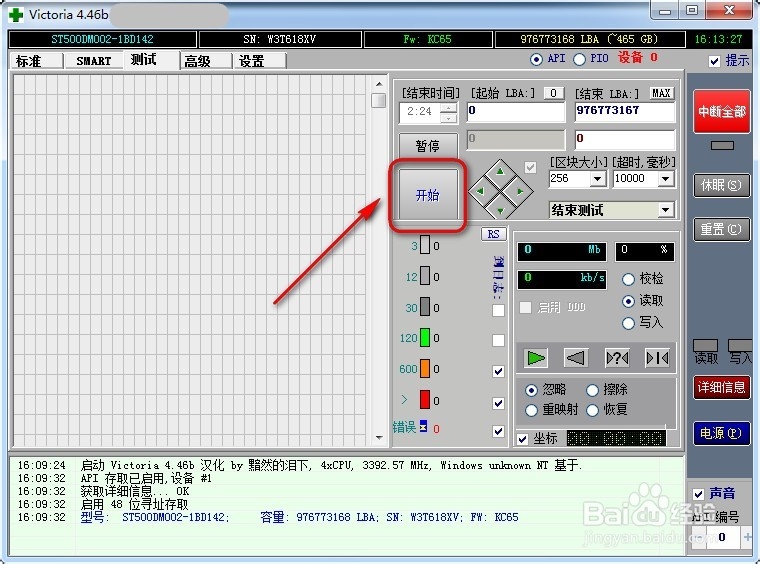The image size is (760, 564).
Task: Click the small gray indicator under 中断全部
Action: [722, 145]
